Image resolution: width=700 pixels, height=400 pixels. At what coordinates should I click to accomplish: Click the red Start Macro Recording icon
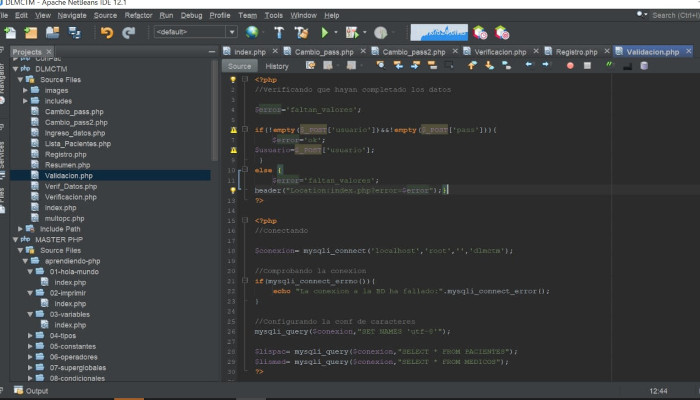point(571,66)
